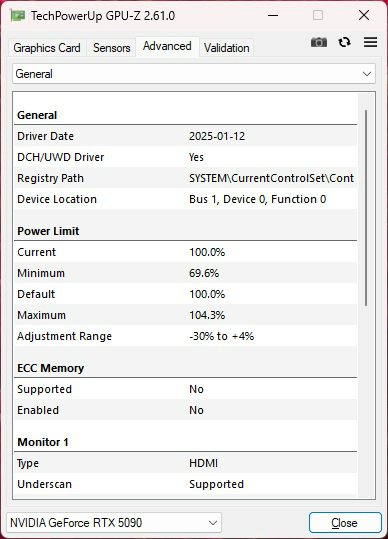Click the ECC Supported row label
This screenshot has height=539, width=388.
(44, 389)
